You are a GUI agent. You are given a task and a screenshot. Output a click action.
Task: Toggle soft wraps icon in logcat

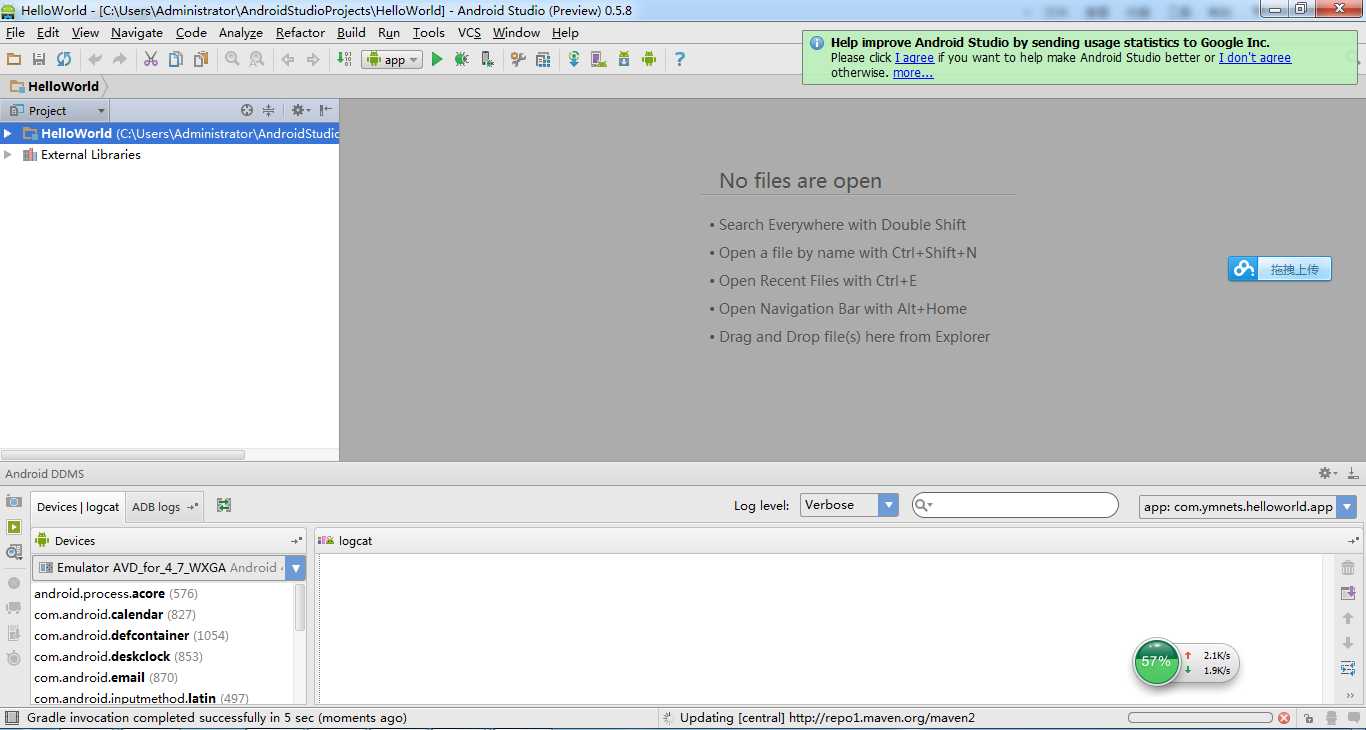click(1348, 668)
